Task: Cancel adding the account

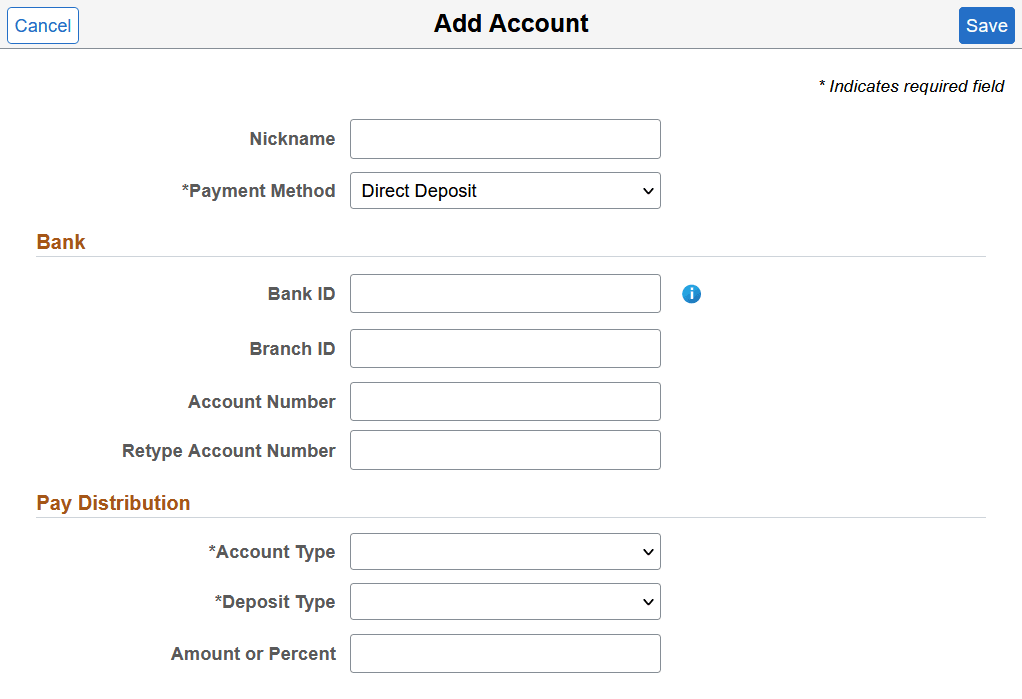Action: tap(42, 25)
